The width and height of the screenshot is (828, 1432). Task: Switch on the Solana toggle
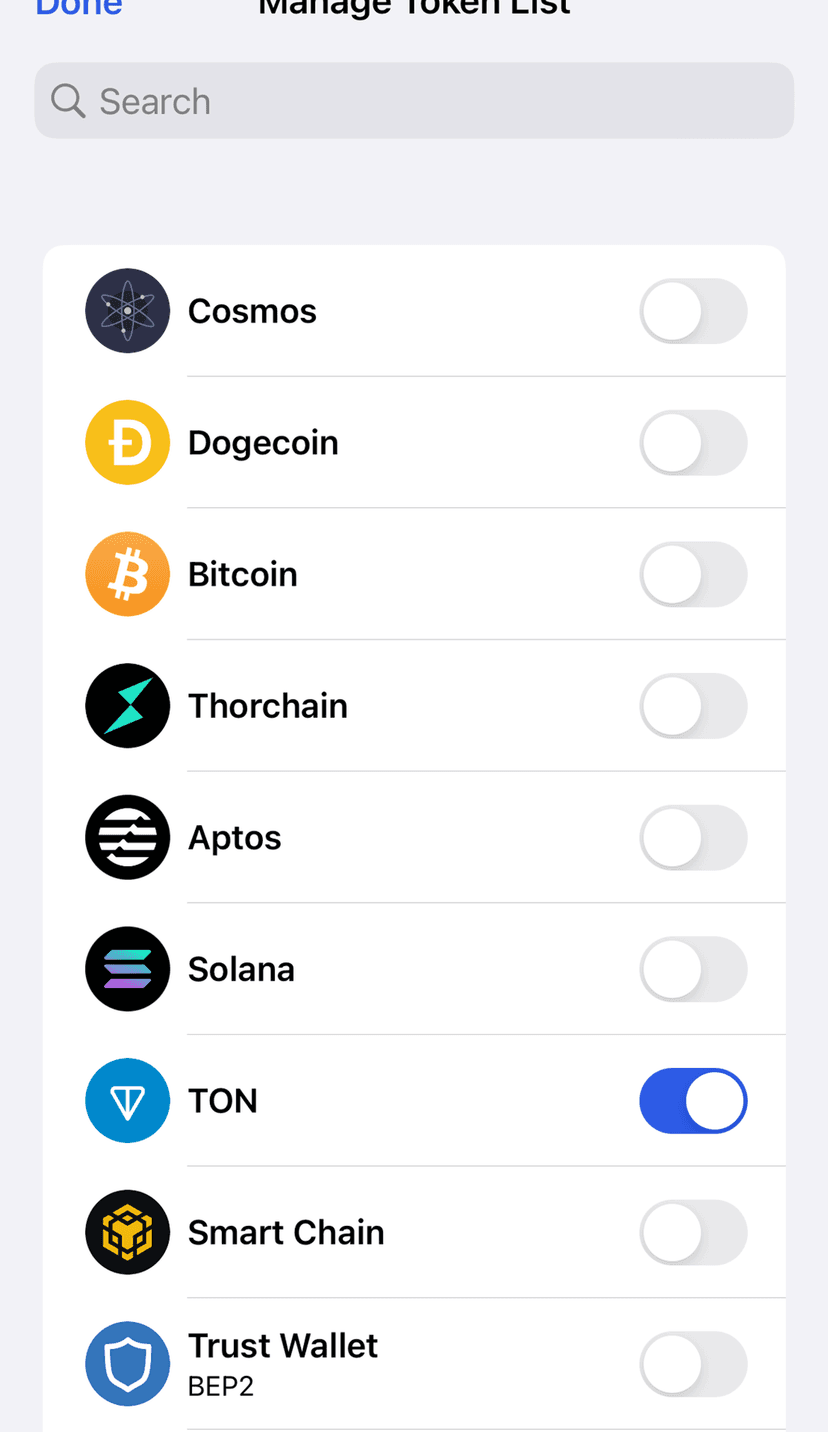[x=693, y=969]
